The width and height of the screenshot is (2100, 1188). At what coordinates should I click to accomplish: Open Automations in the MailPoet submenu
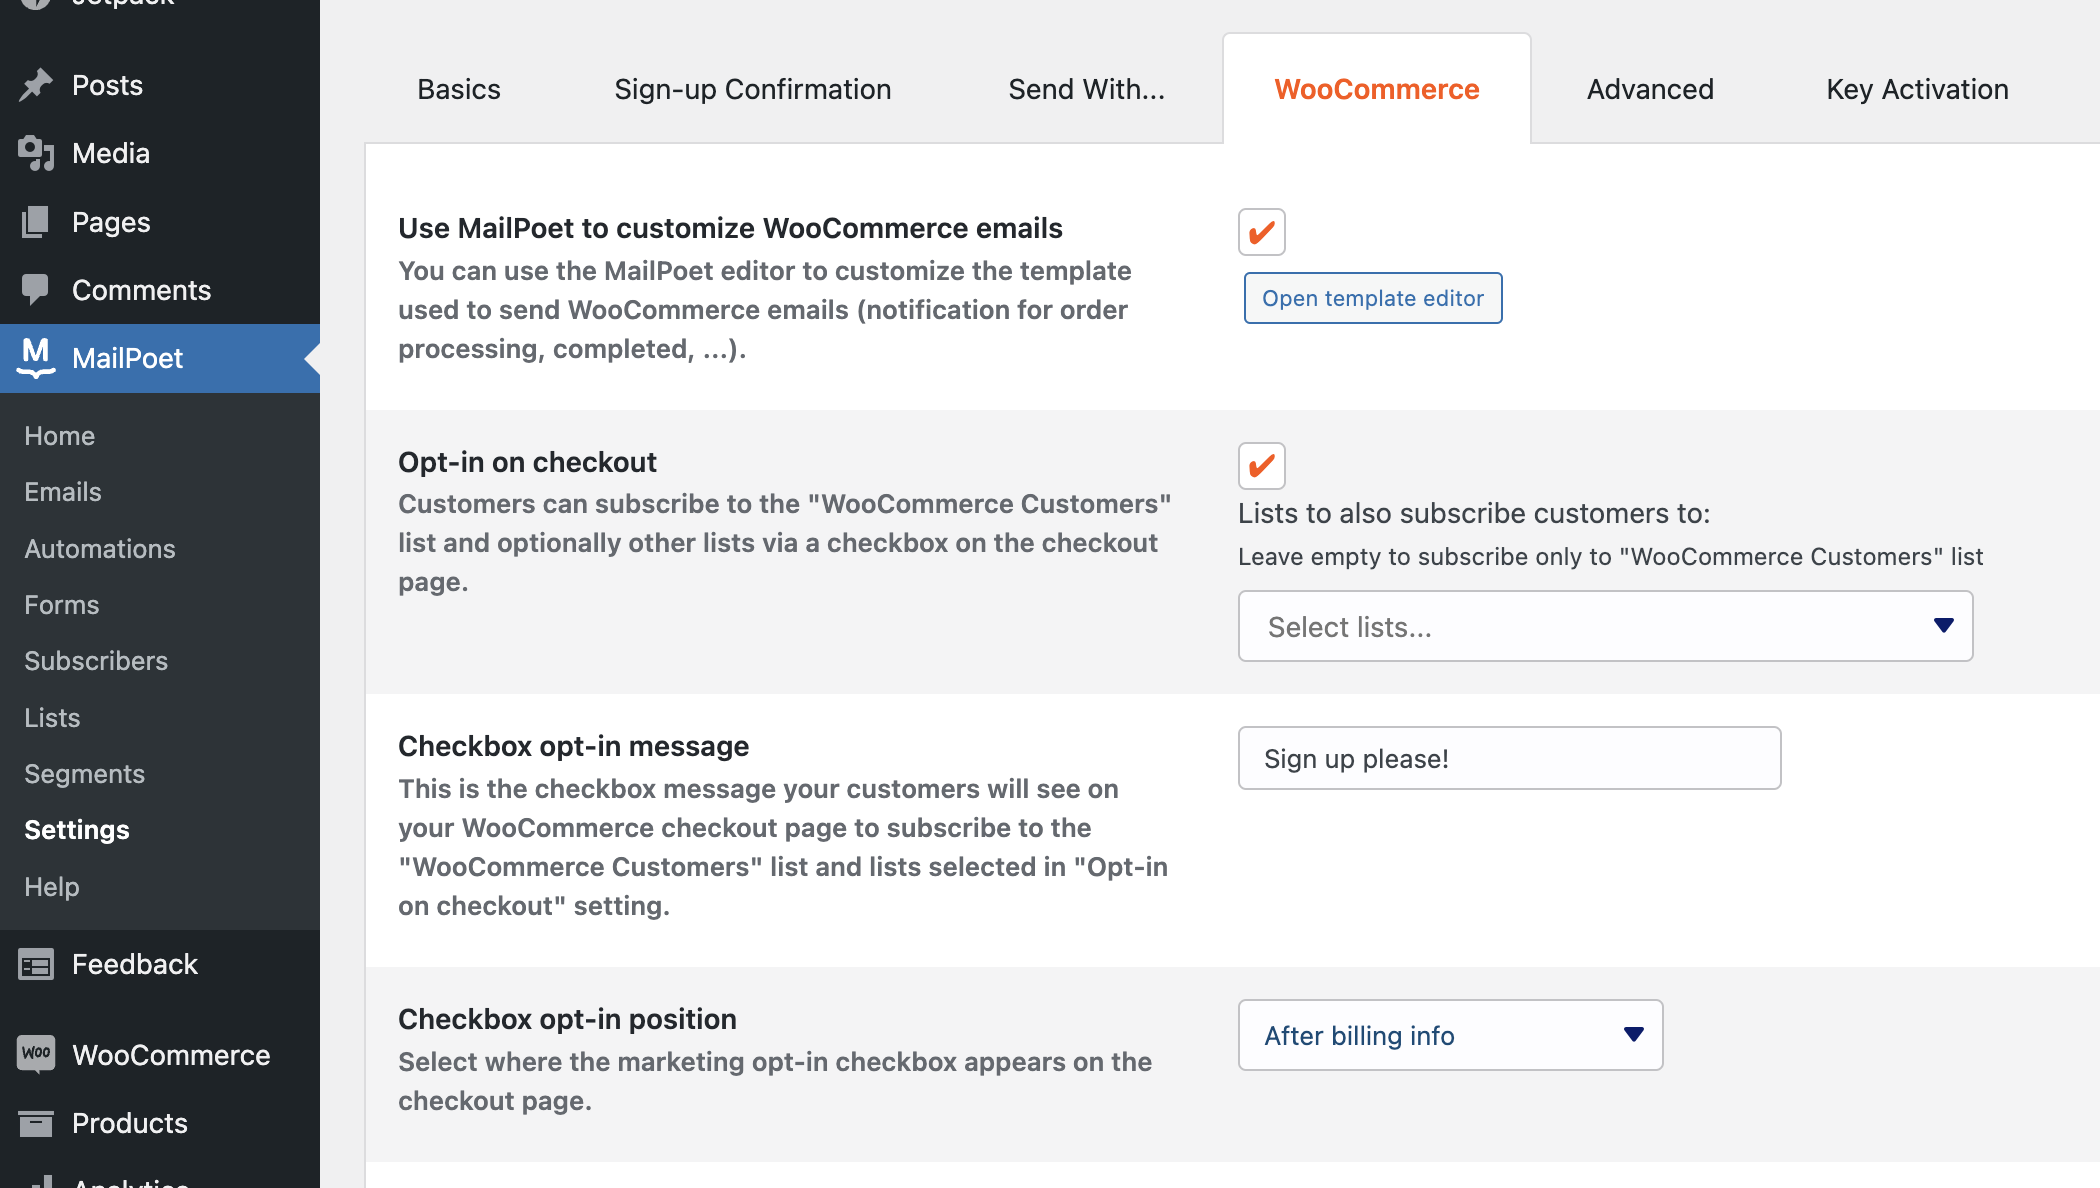point(100,549)
